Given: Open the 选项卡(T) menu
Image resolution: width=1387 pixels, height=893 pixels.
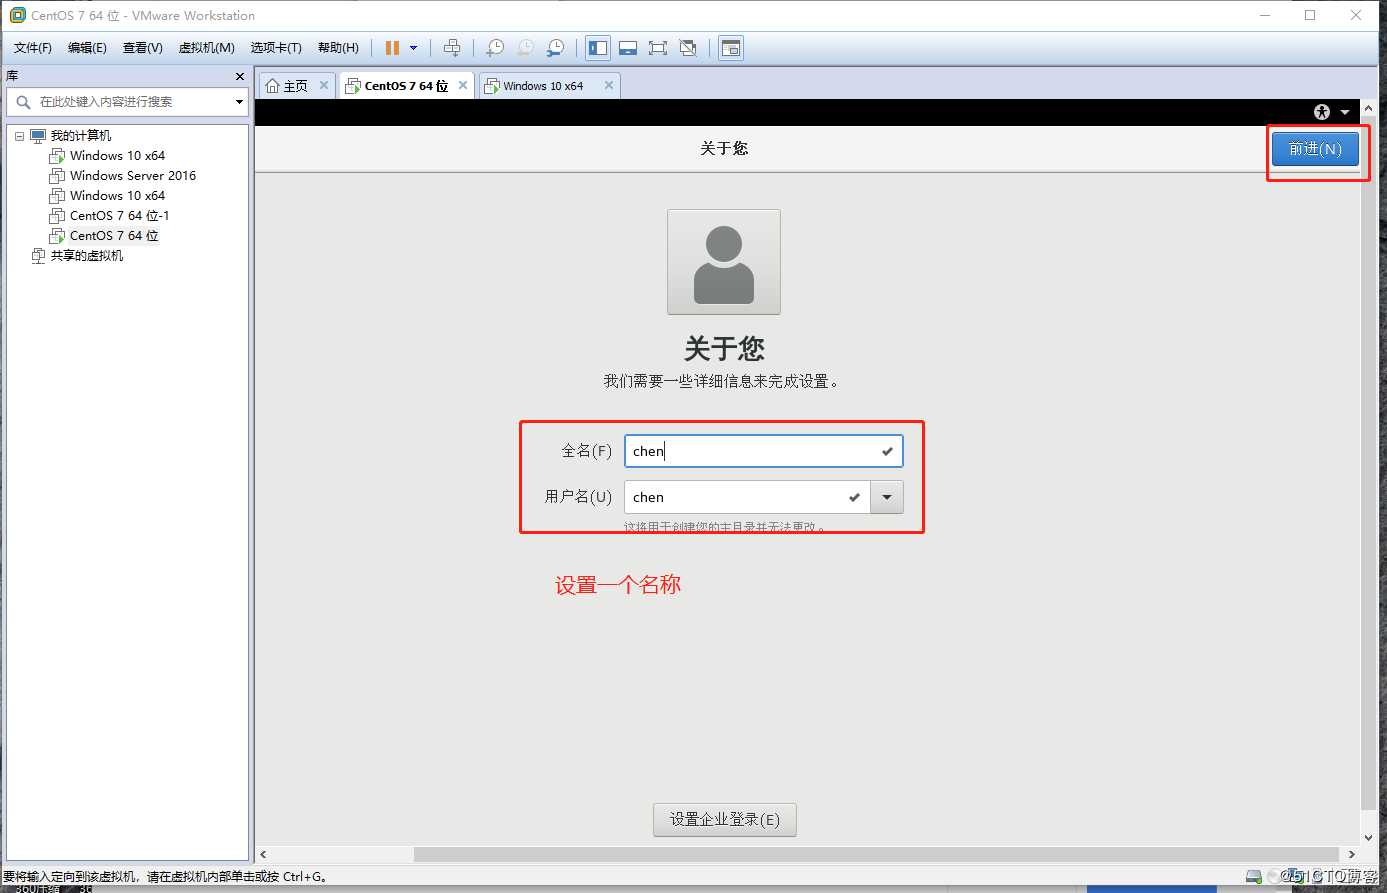Looking at the screenshot, I should pos(276,48).
